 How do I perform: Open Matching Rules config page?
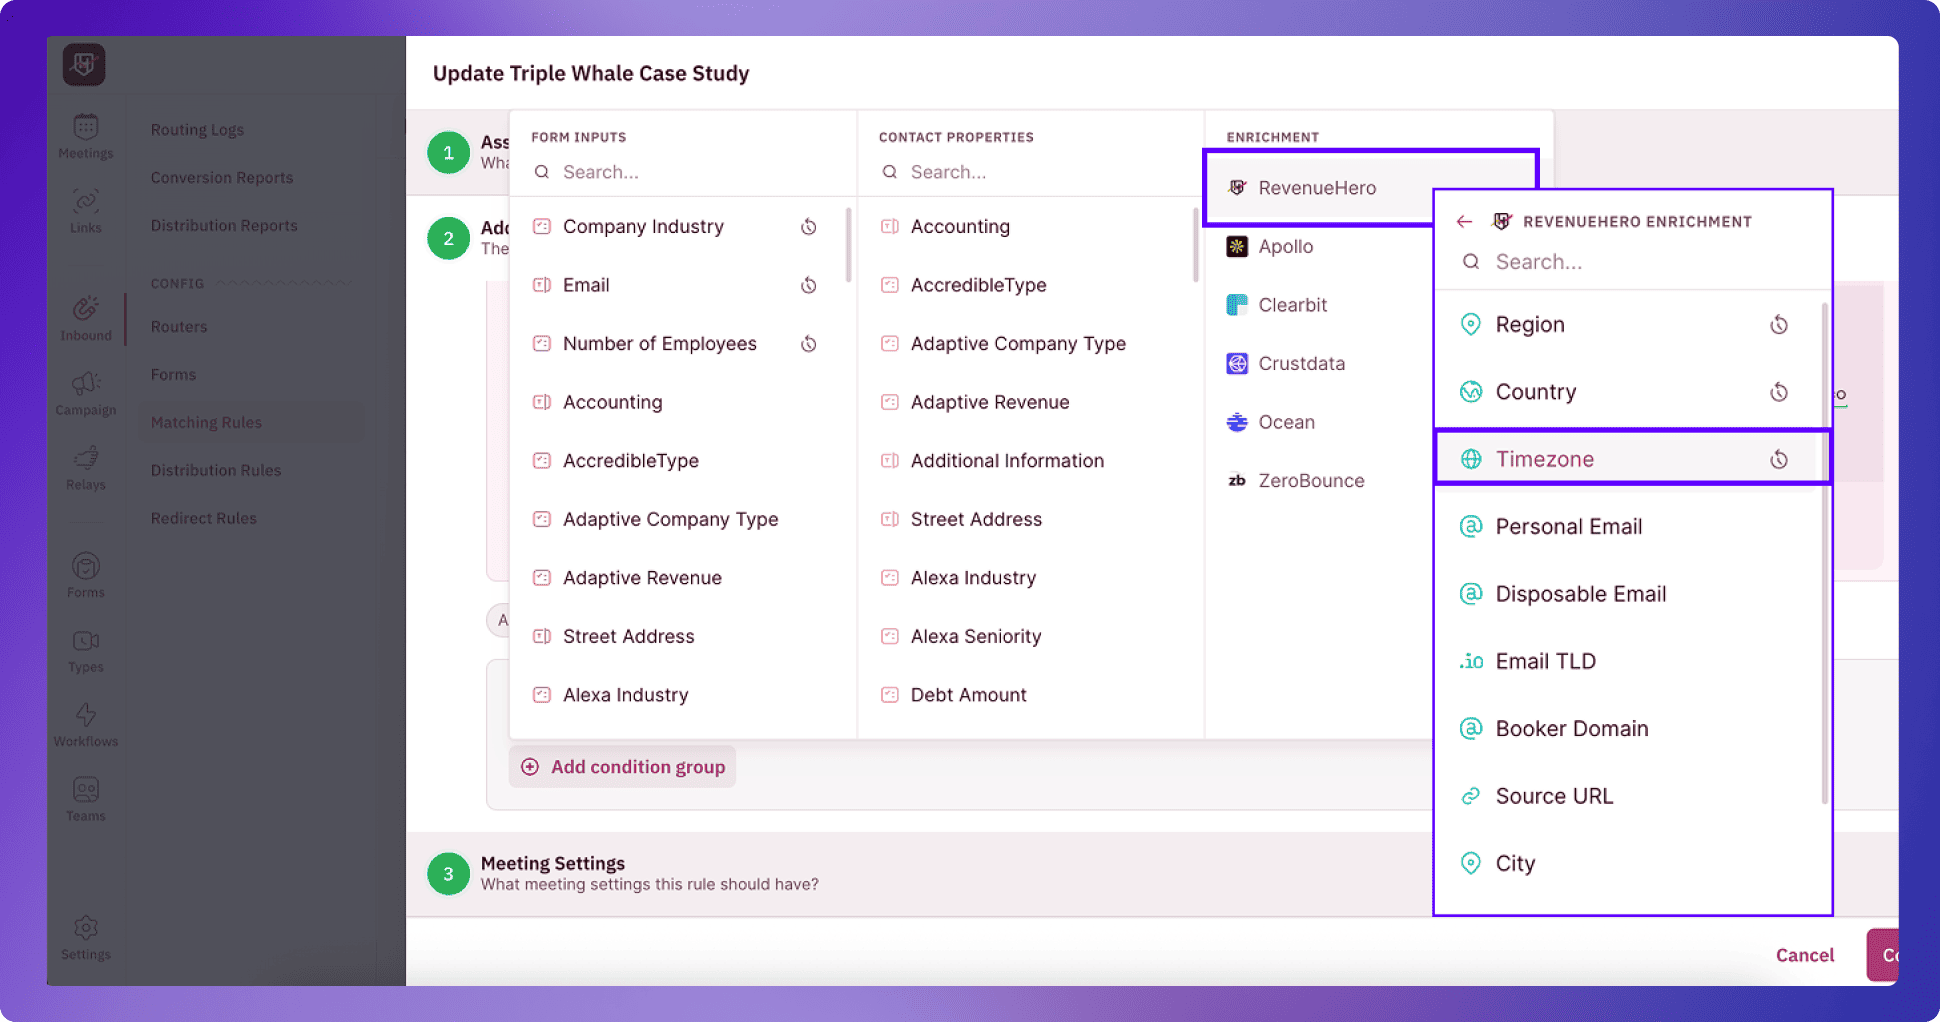pyautogui.click(x=206, y=423)
